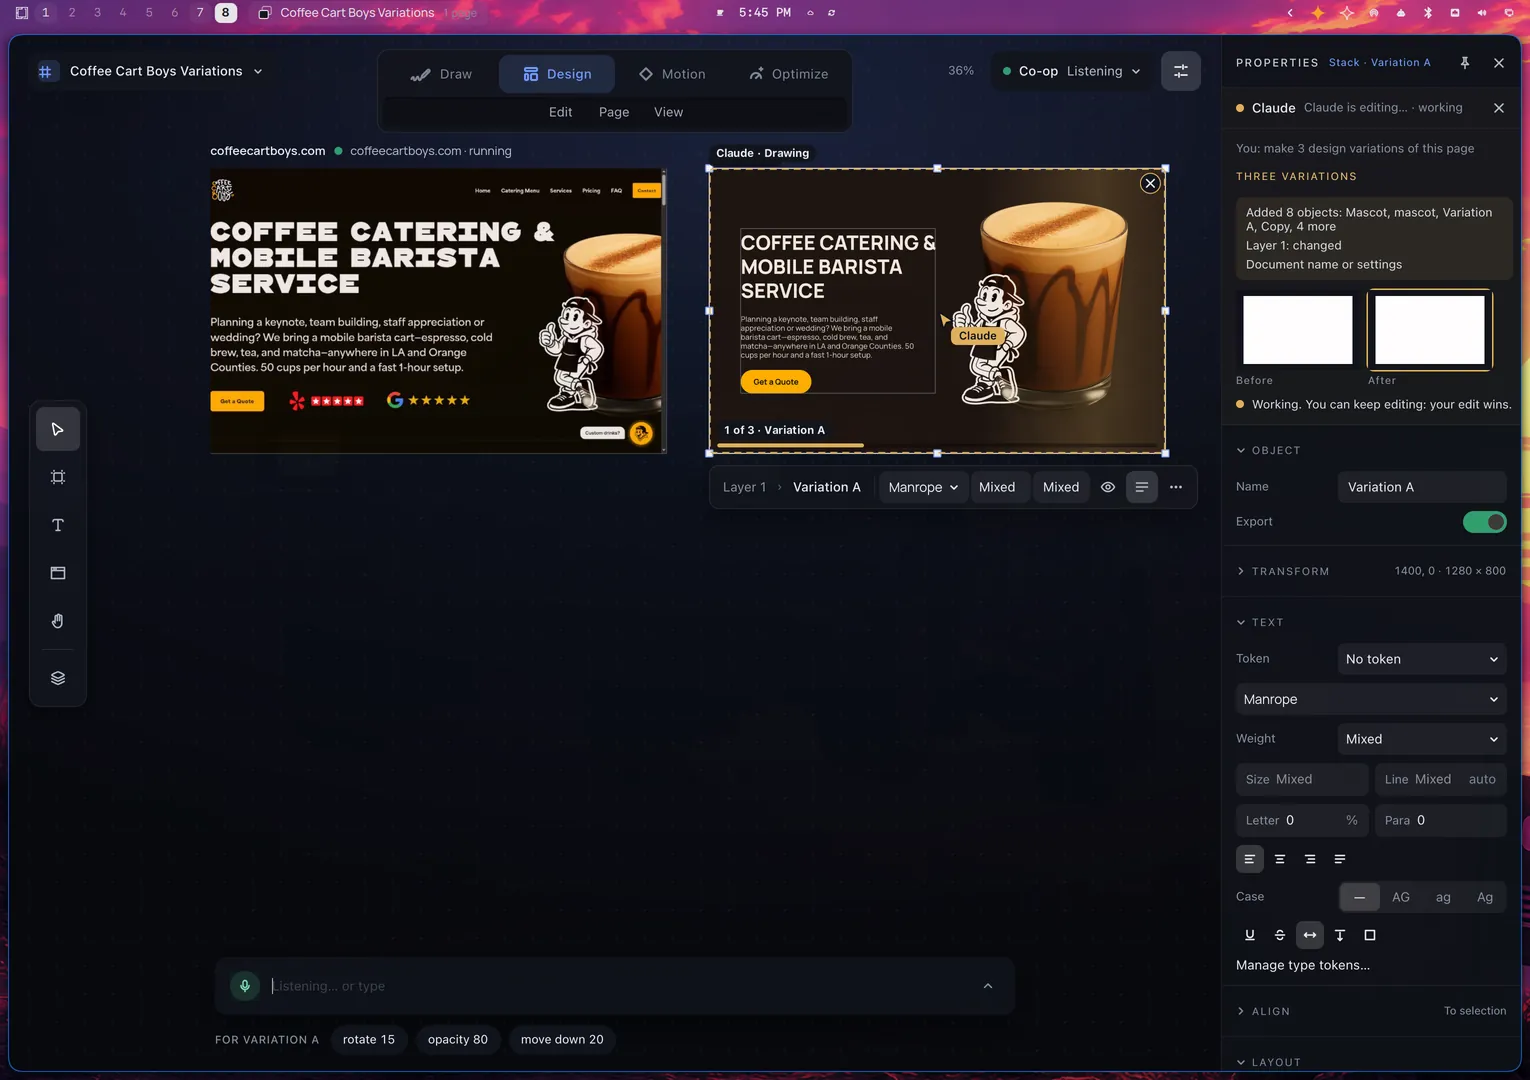The height and width of the screenshot is (1080, 1530).
Task: Justify the text alignment
Action: [1340, 859]
